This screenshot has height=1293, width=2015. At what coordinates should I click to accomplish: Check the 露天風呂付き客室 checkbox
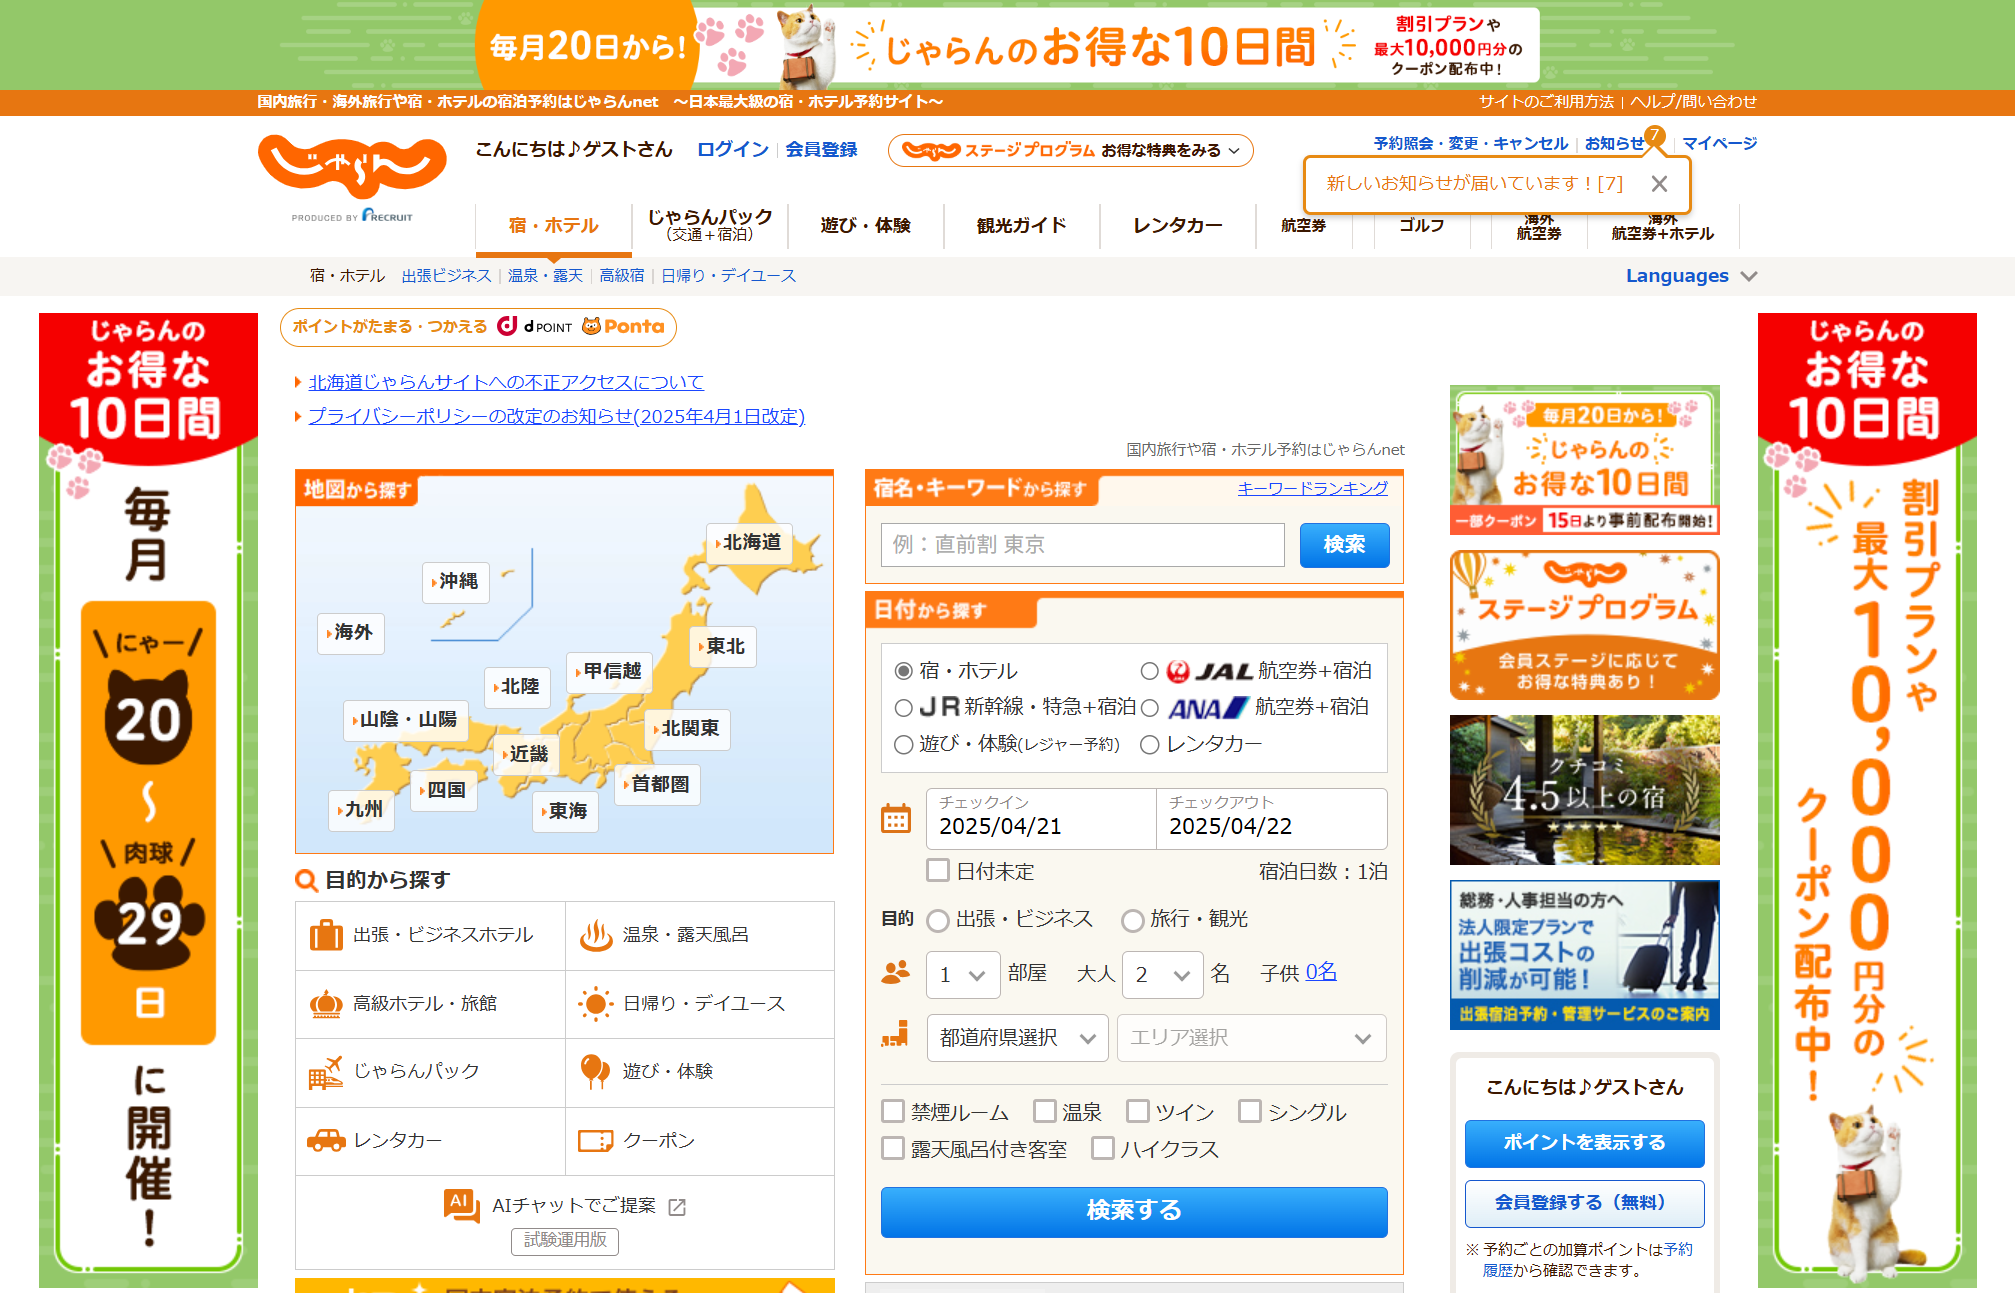coord(893,1148)
